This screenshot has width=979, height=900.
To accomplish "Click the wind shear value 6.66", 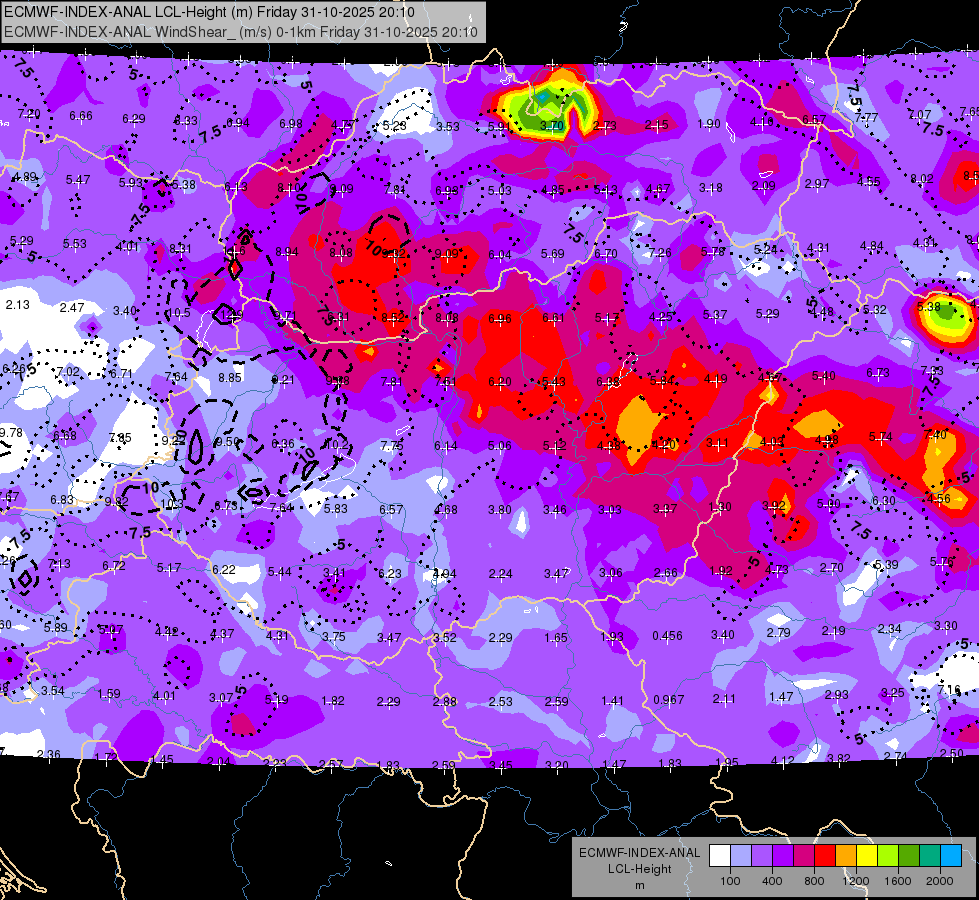I will [x=81, y=116].
